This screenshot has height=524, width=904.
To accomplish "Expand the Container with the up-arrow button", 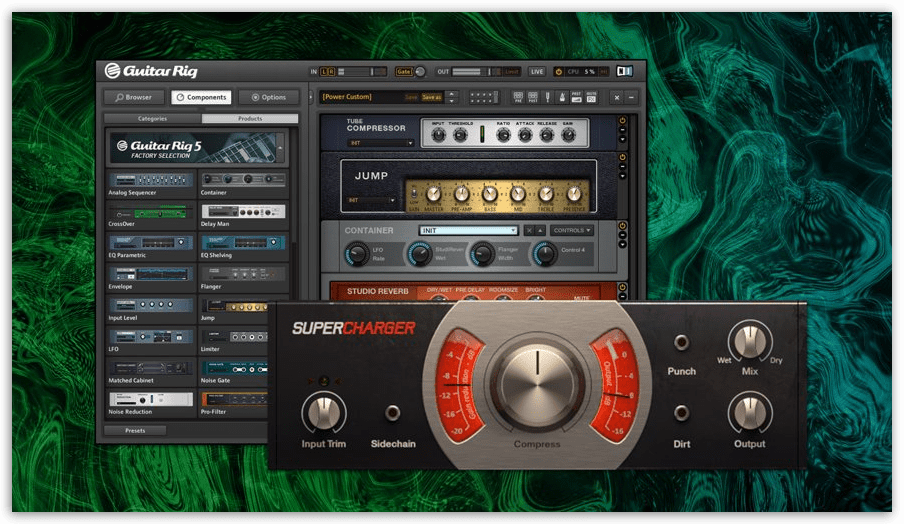I will [x=540, y=231].
